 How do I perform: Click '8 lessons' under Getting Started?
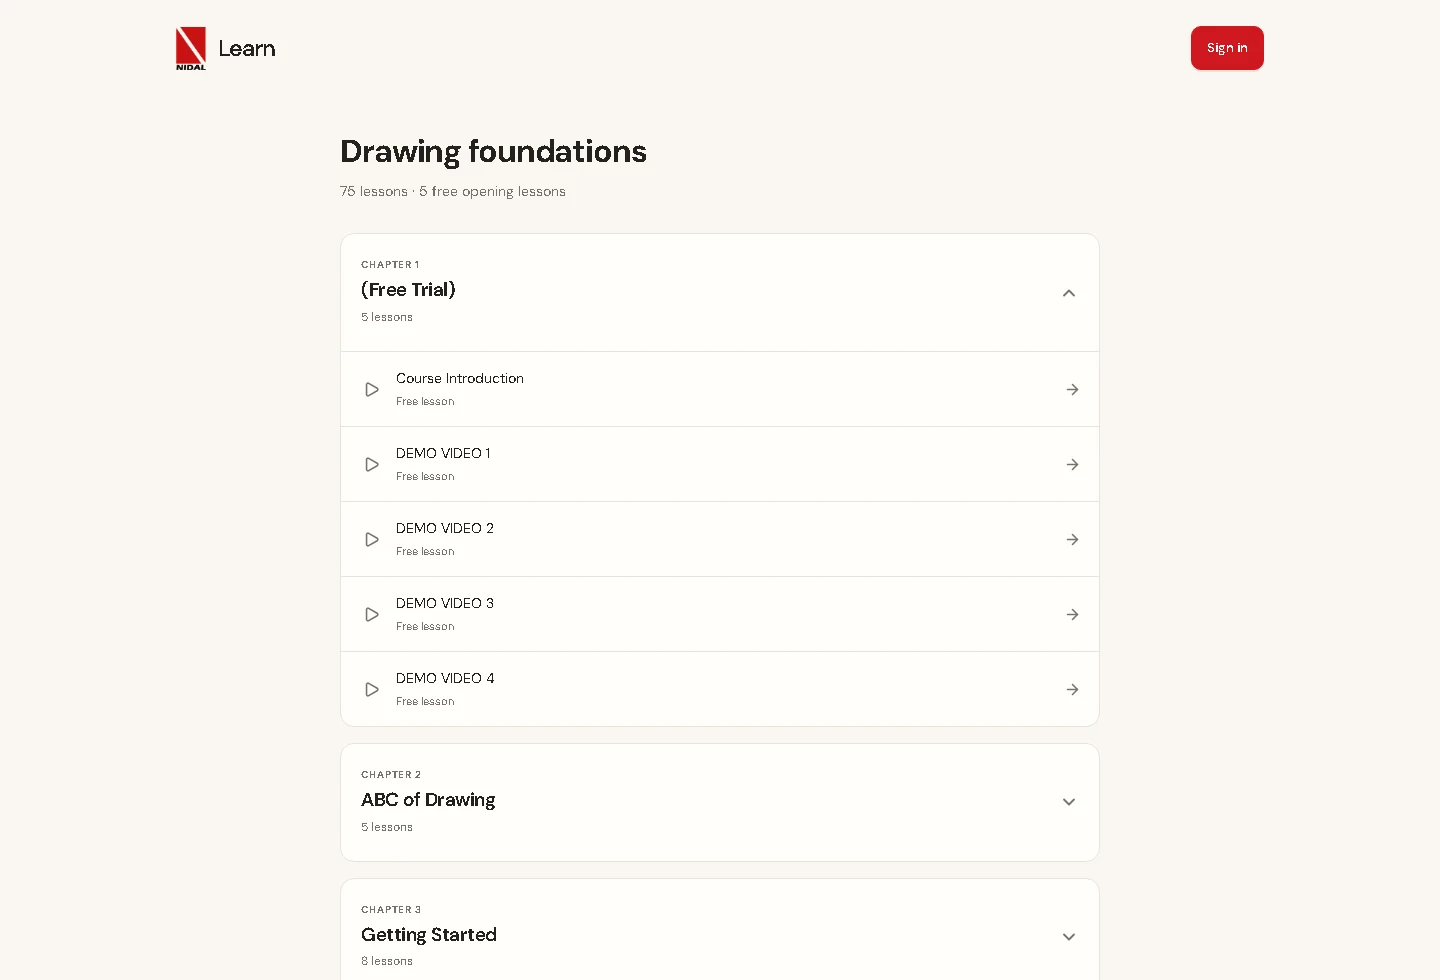(x=387, y=961)
